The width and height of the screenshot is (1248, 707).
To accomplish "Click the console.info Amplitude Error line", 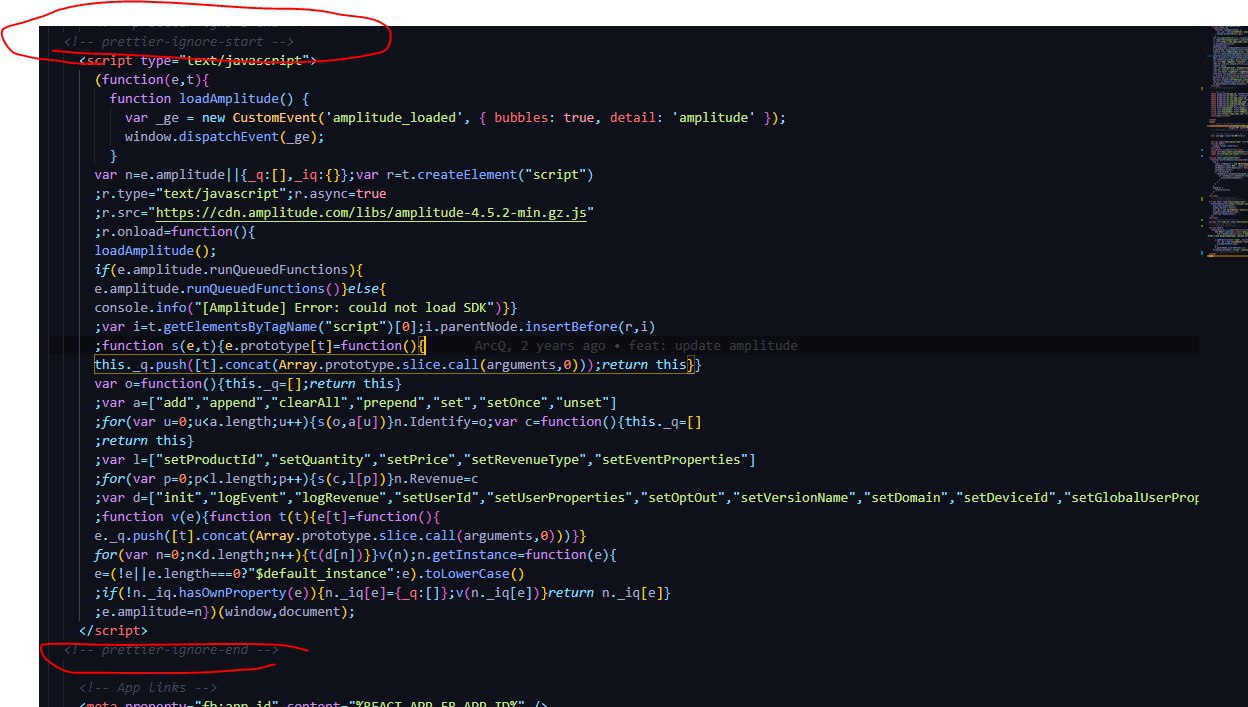I will pos(305,308).
